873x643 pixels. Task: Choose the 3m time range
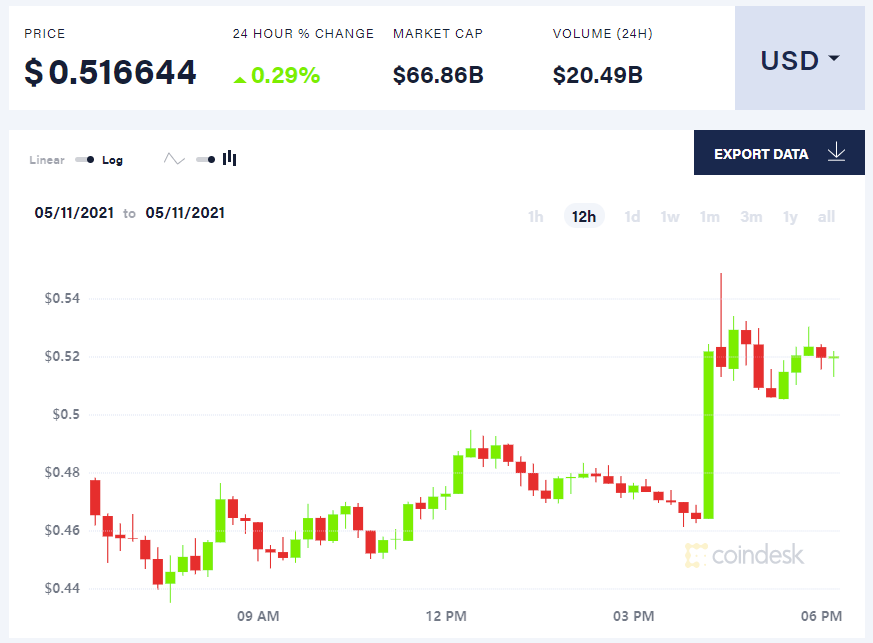(751, 216)
